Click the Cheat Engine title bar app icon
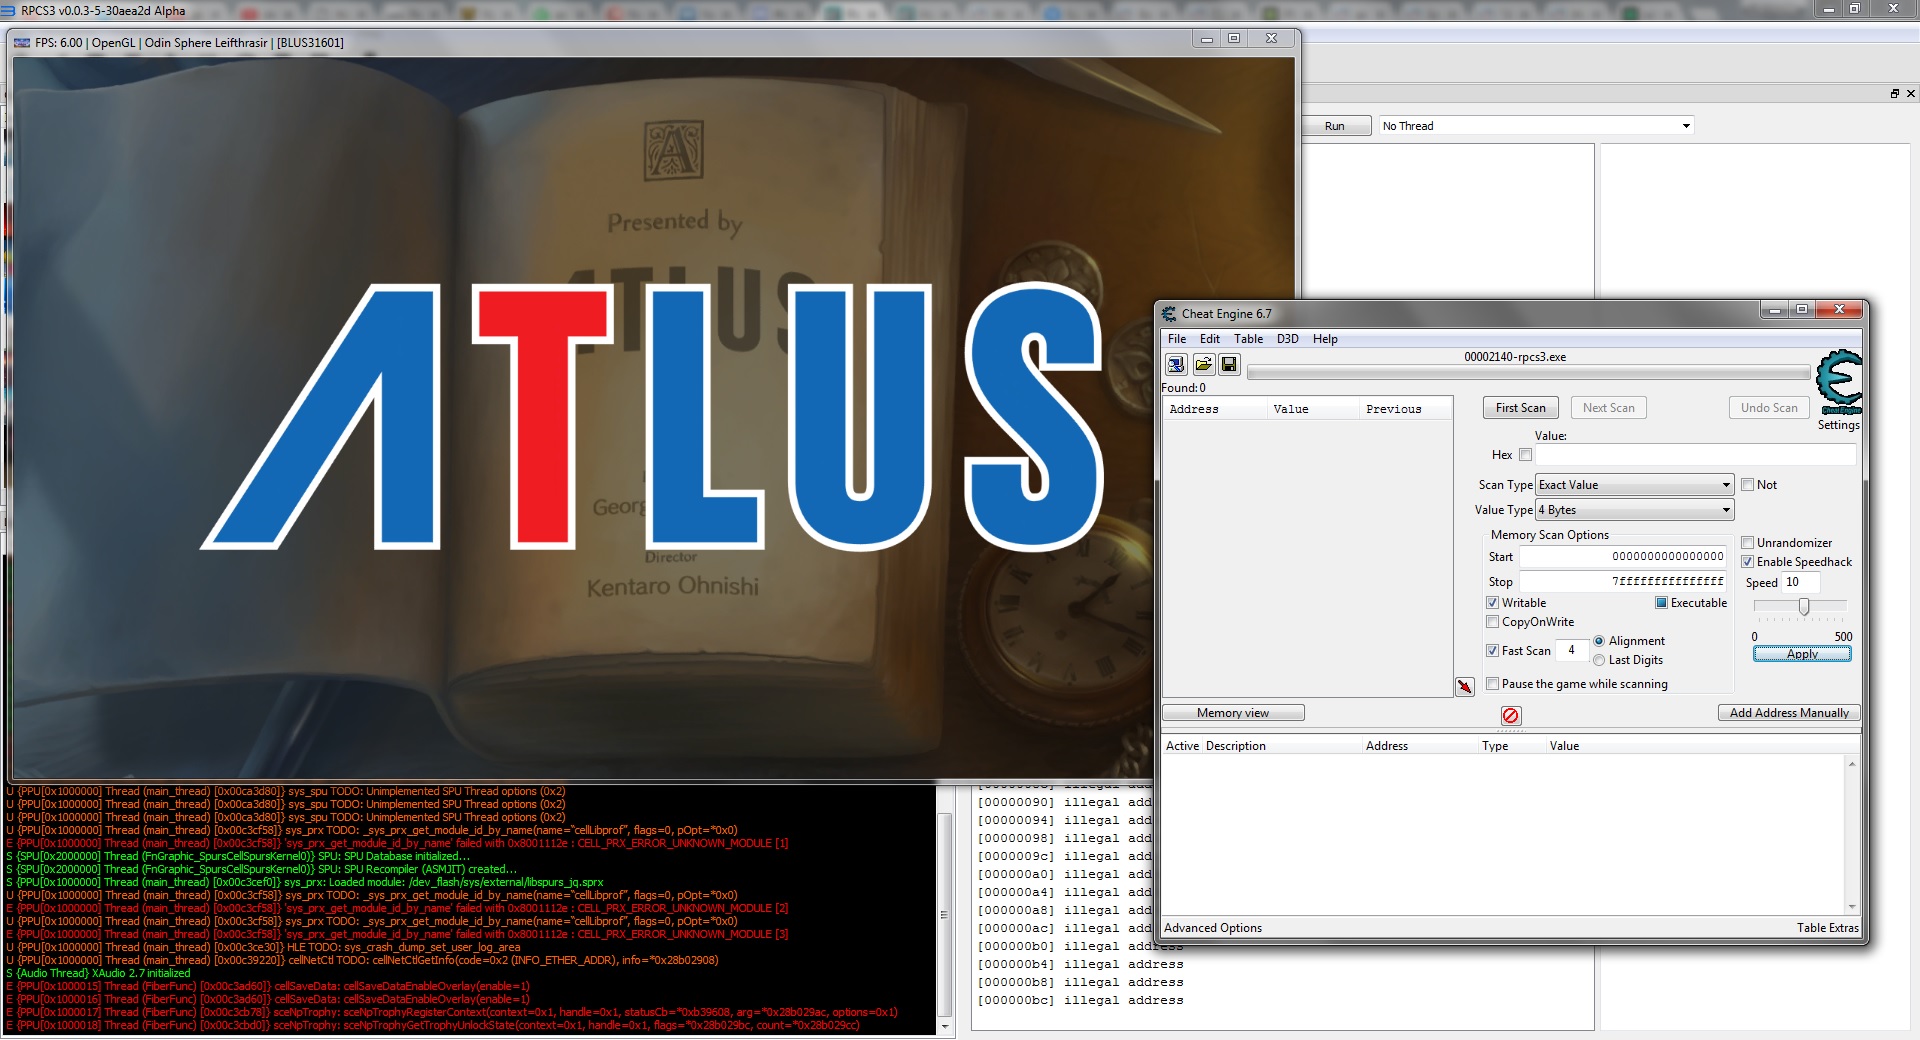 point(1169,313)
